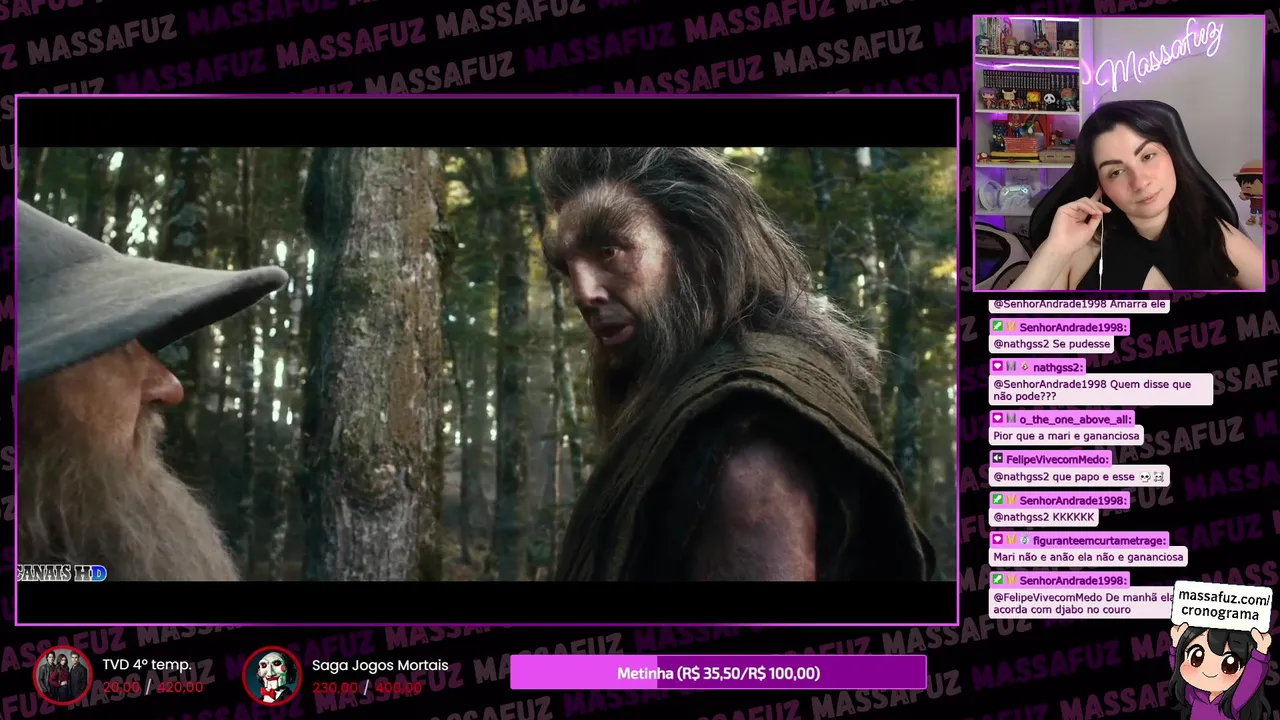Click the Massafuz neon sign in webcam

coord(1160,58)
